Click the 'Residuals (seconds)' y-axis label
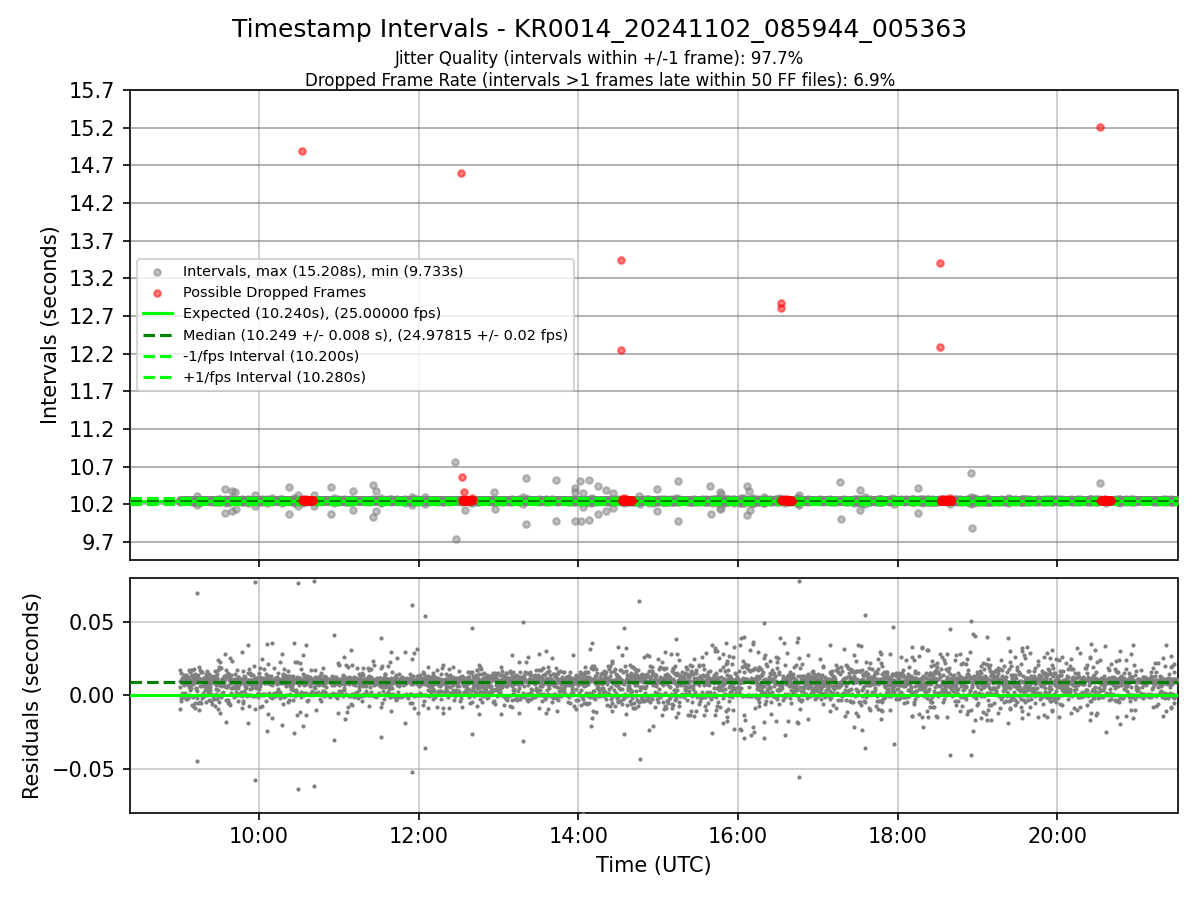This screenshot has height=900, width=1200. pos(32,696)
